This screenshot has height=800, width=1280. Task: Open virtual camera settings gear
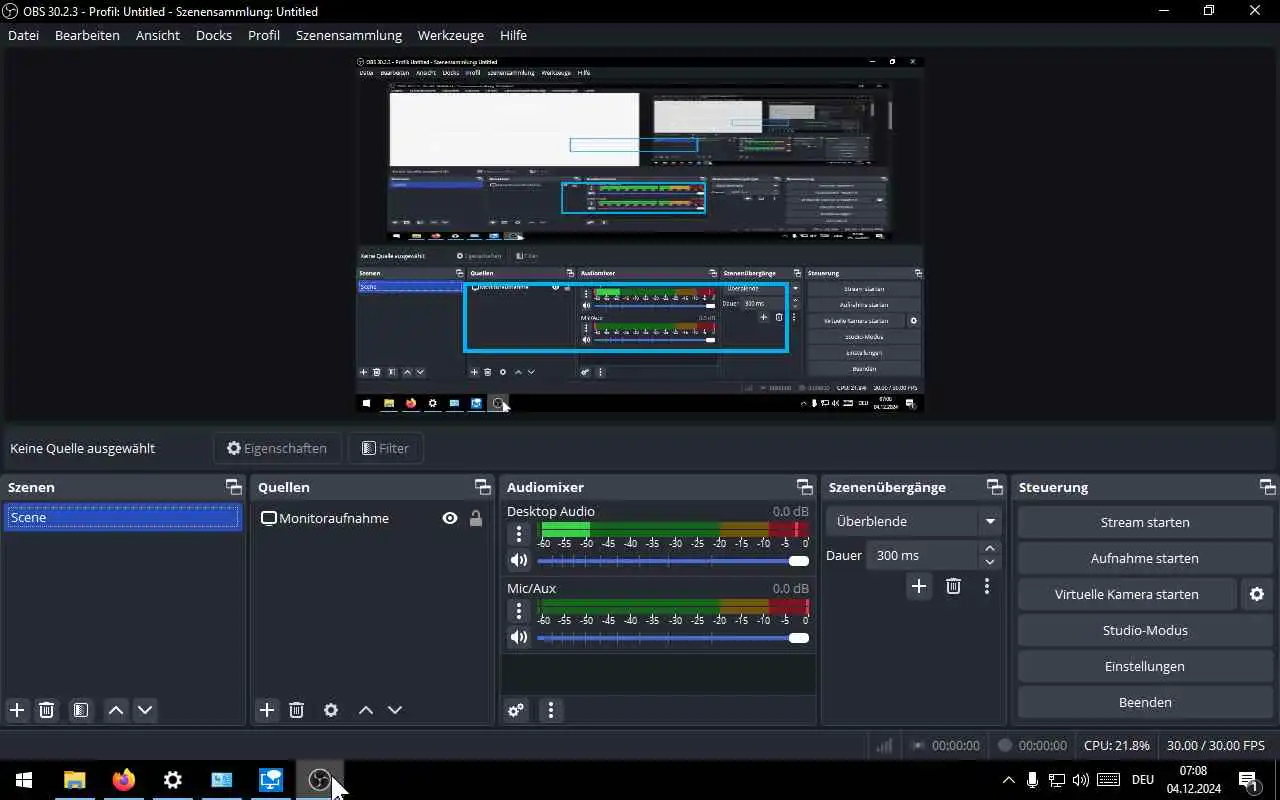point(1257,594)
